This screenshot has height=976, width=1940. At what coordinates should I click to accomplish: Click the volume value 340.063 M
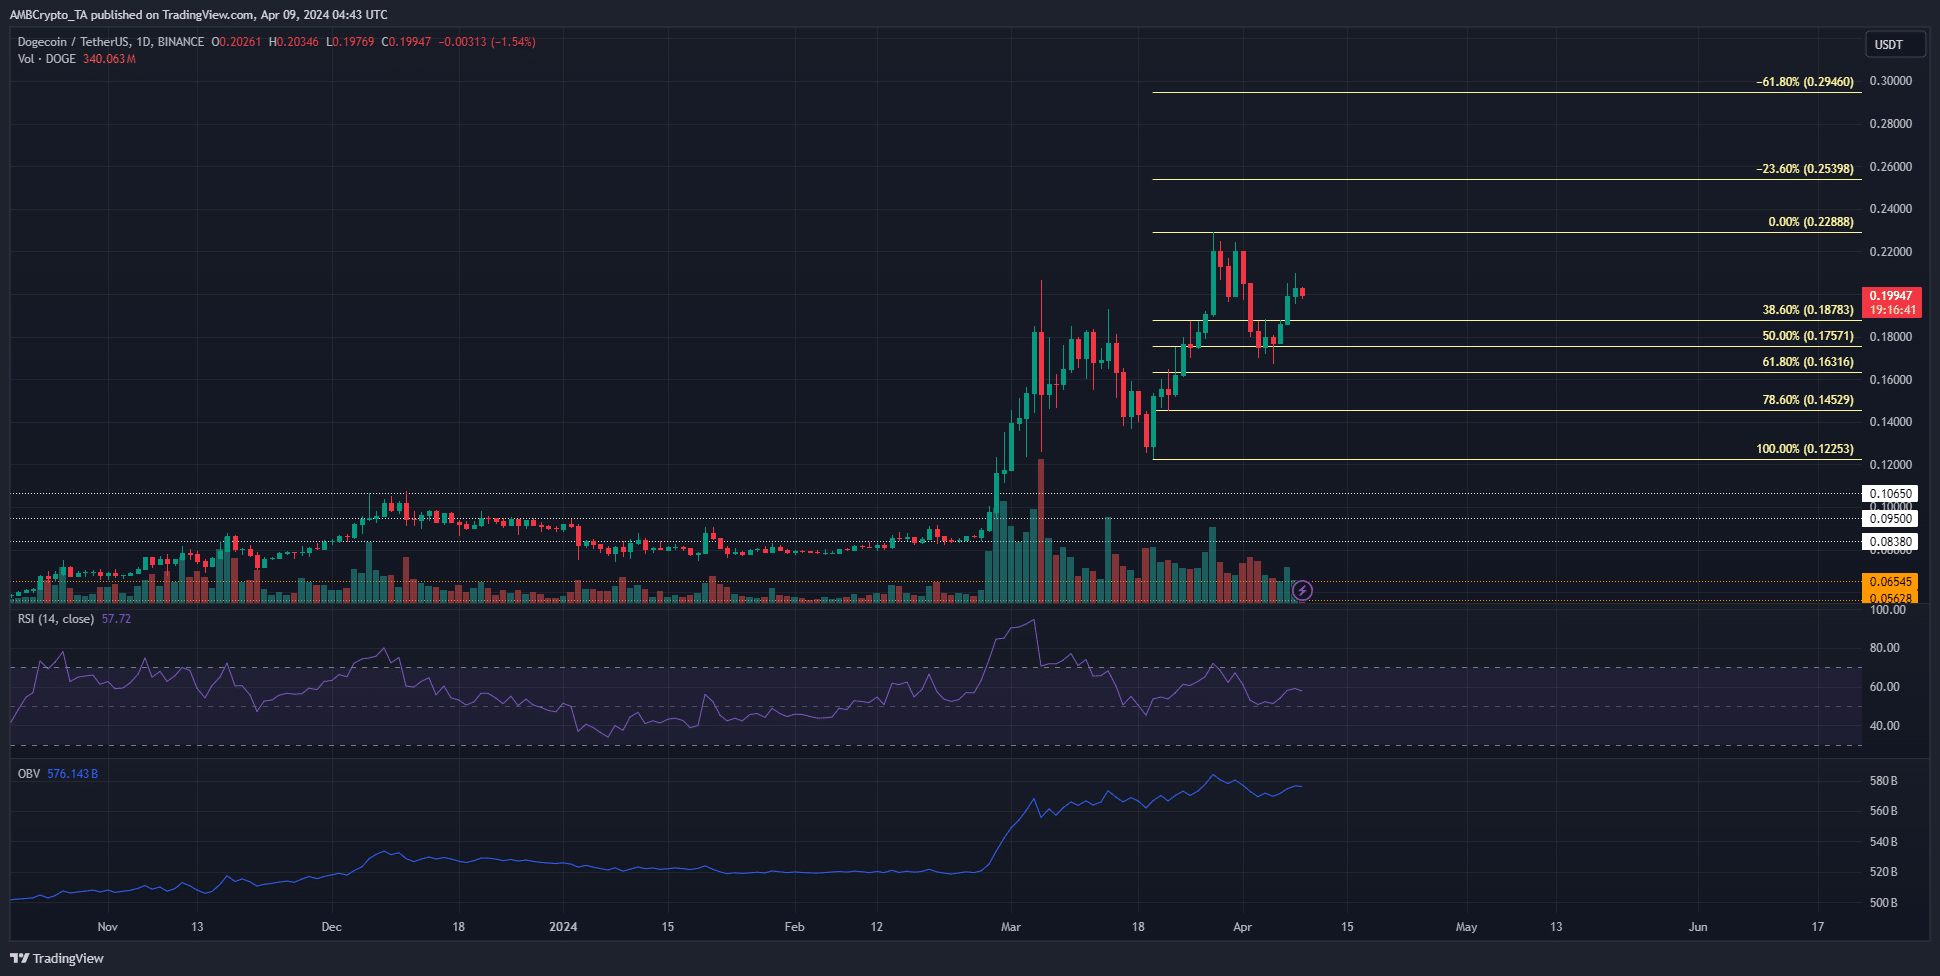(x=109, y=59)
